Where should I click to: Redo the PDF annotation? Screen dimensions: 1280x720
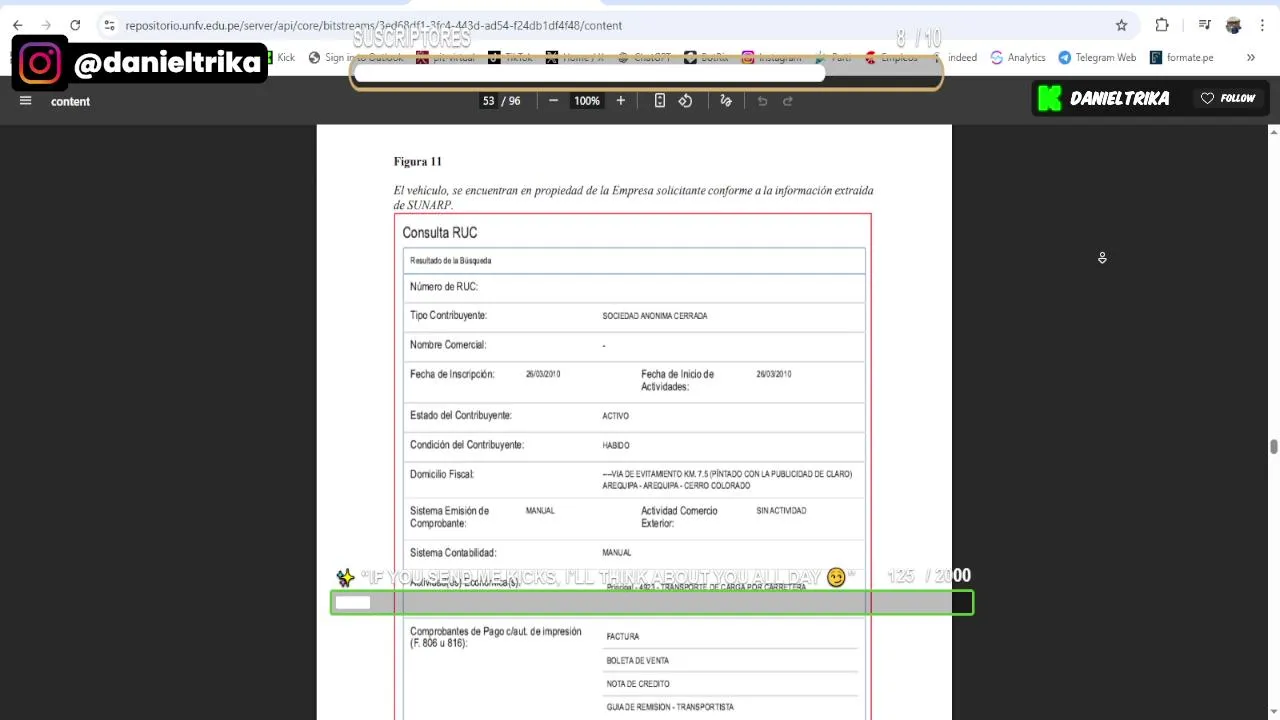[x=788, y=101]
